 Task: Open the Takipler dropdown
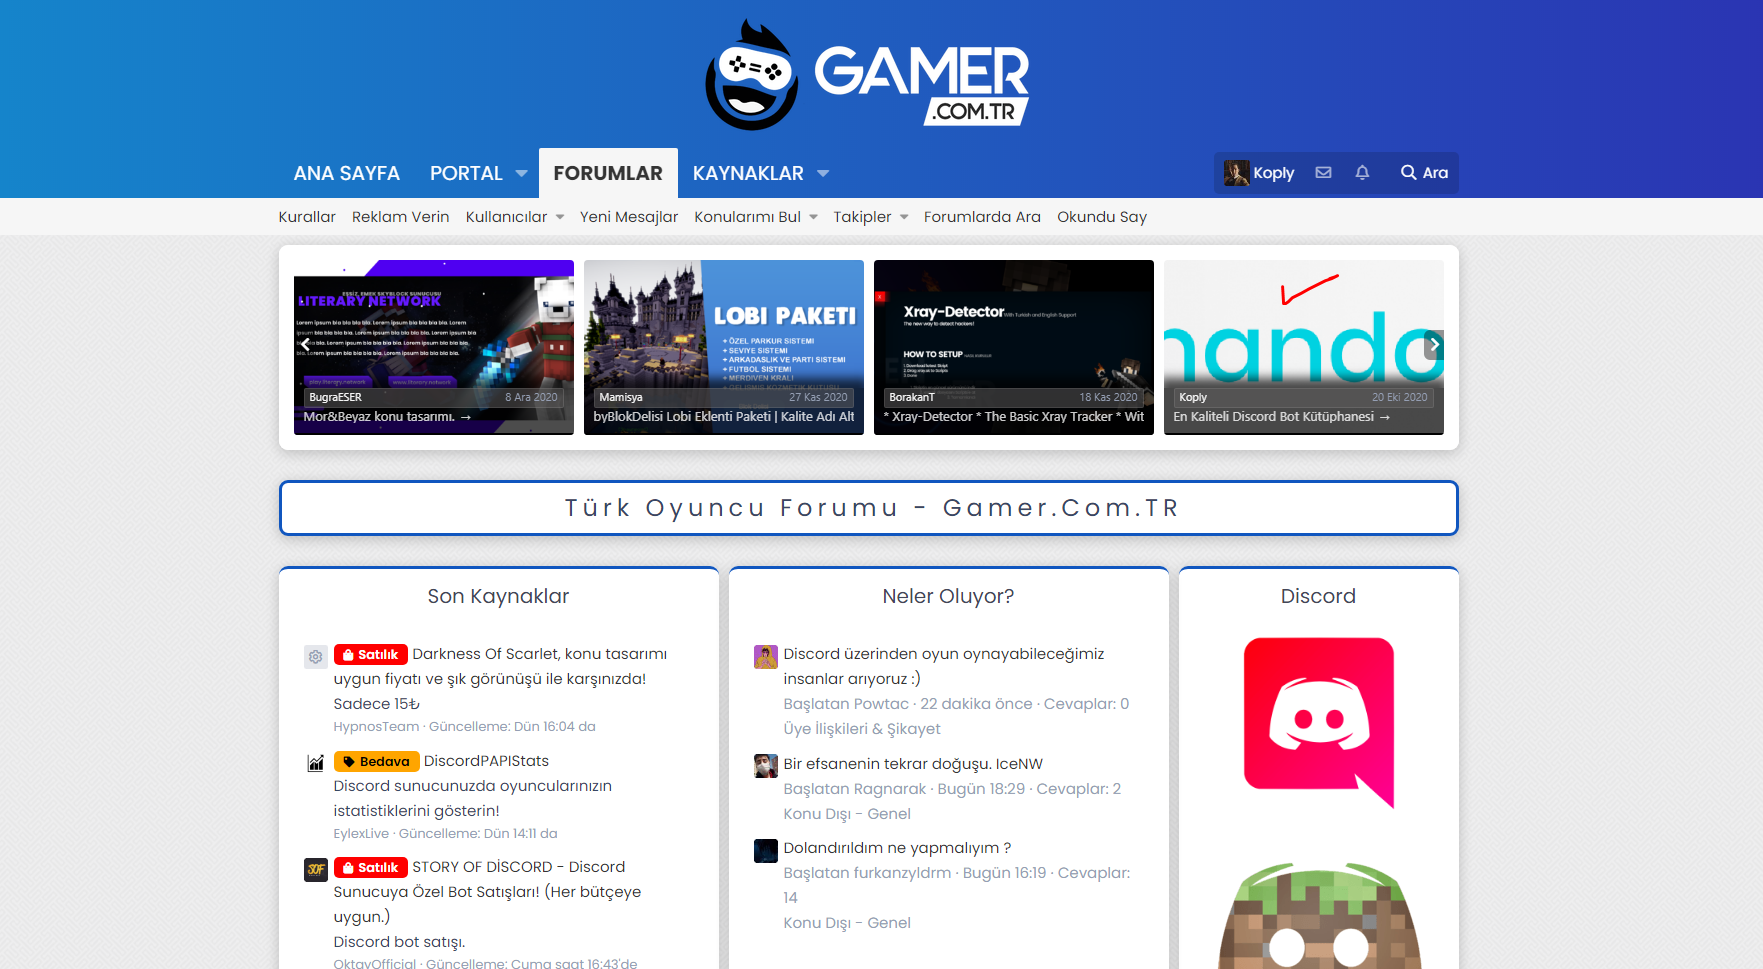pos(904,217)
